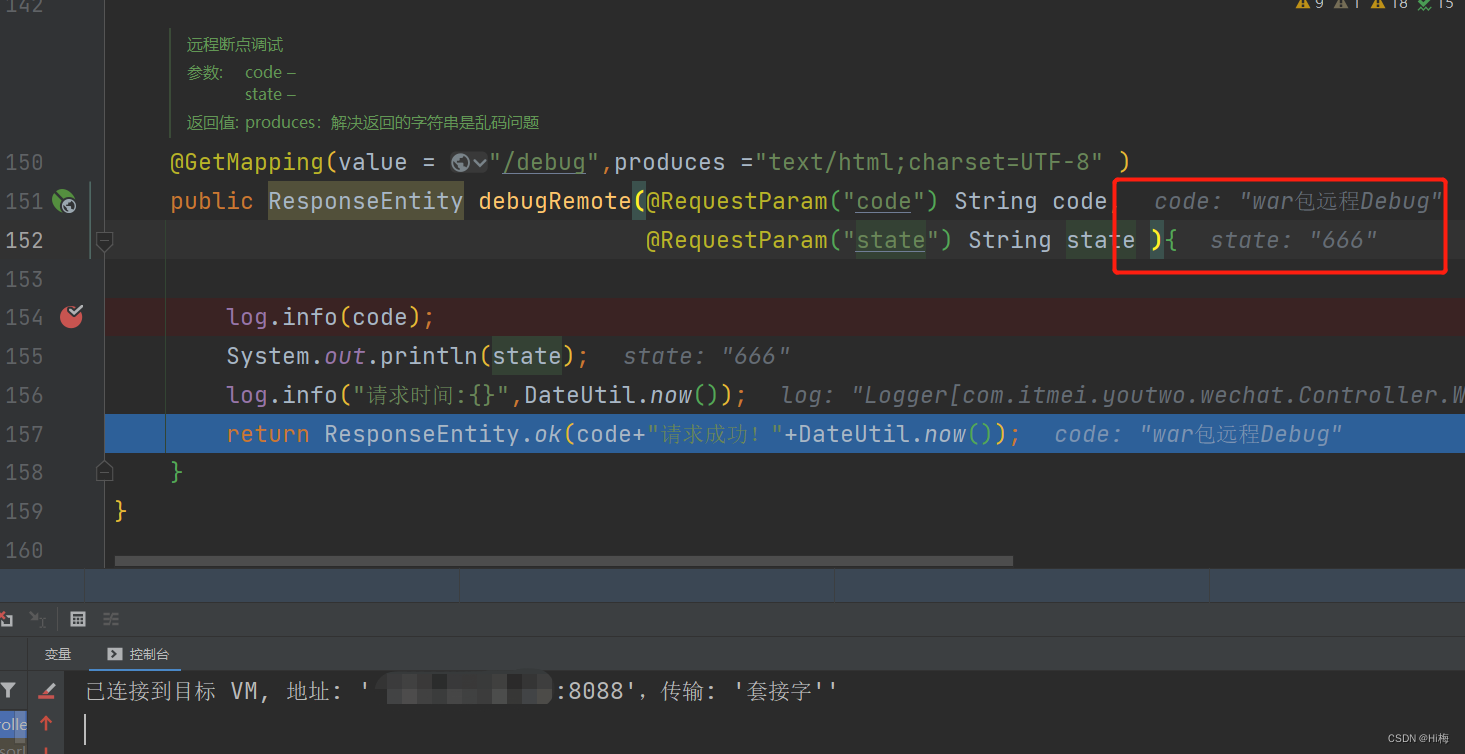The height and width of the screenshot is (754, 1465).
Task: Click the "text/html;charset=UTF-8" produces string
Action: tap(929, 162)
